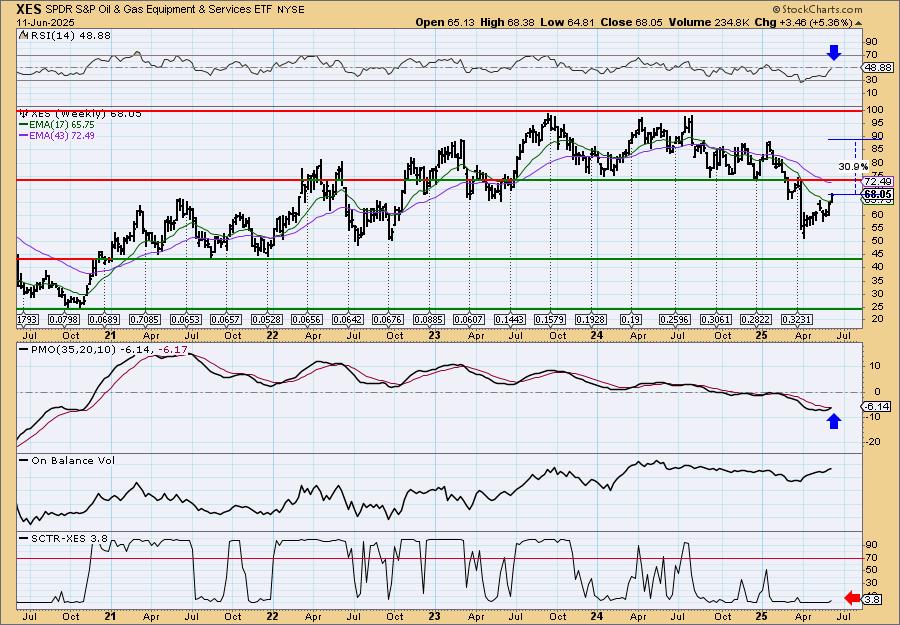The height and width of the screenshot is (625, 900).
Task: Click the 0.0798 dividend value
Action: (x=64, y=320)
